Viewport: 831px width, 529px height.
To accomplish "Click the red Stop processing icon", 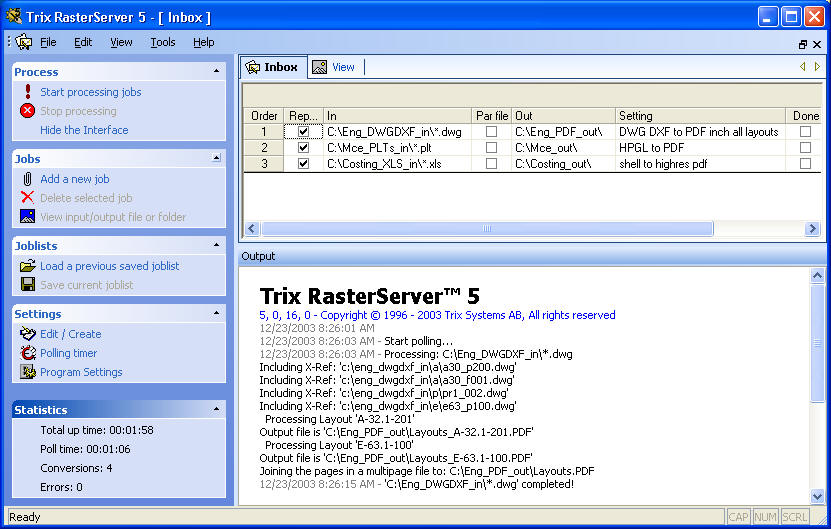I will pos(28,111).
